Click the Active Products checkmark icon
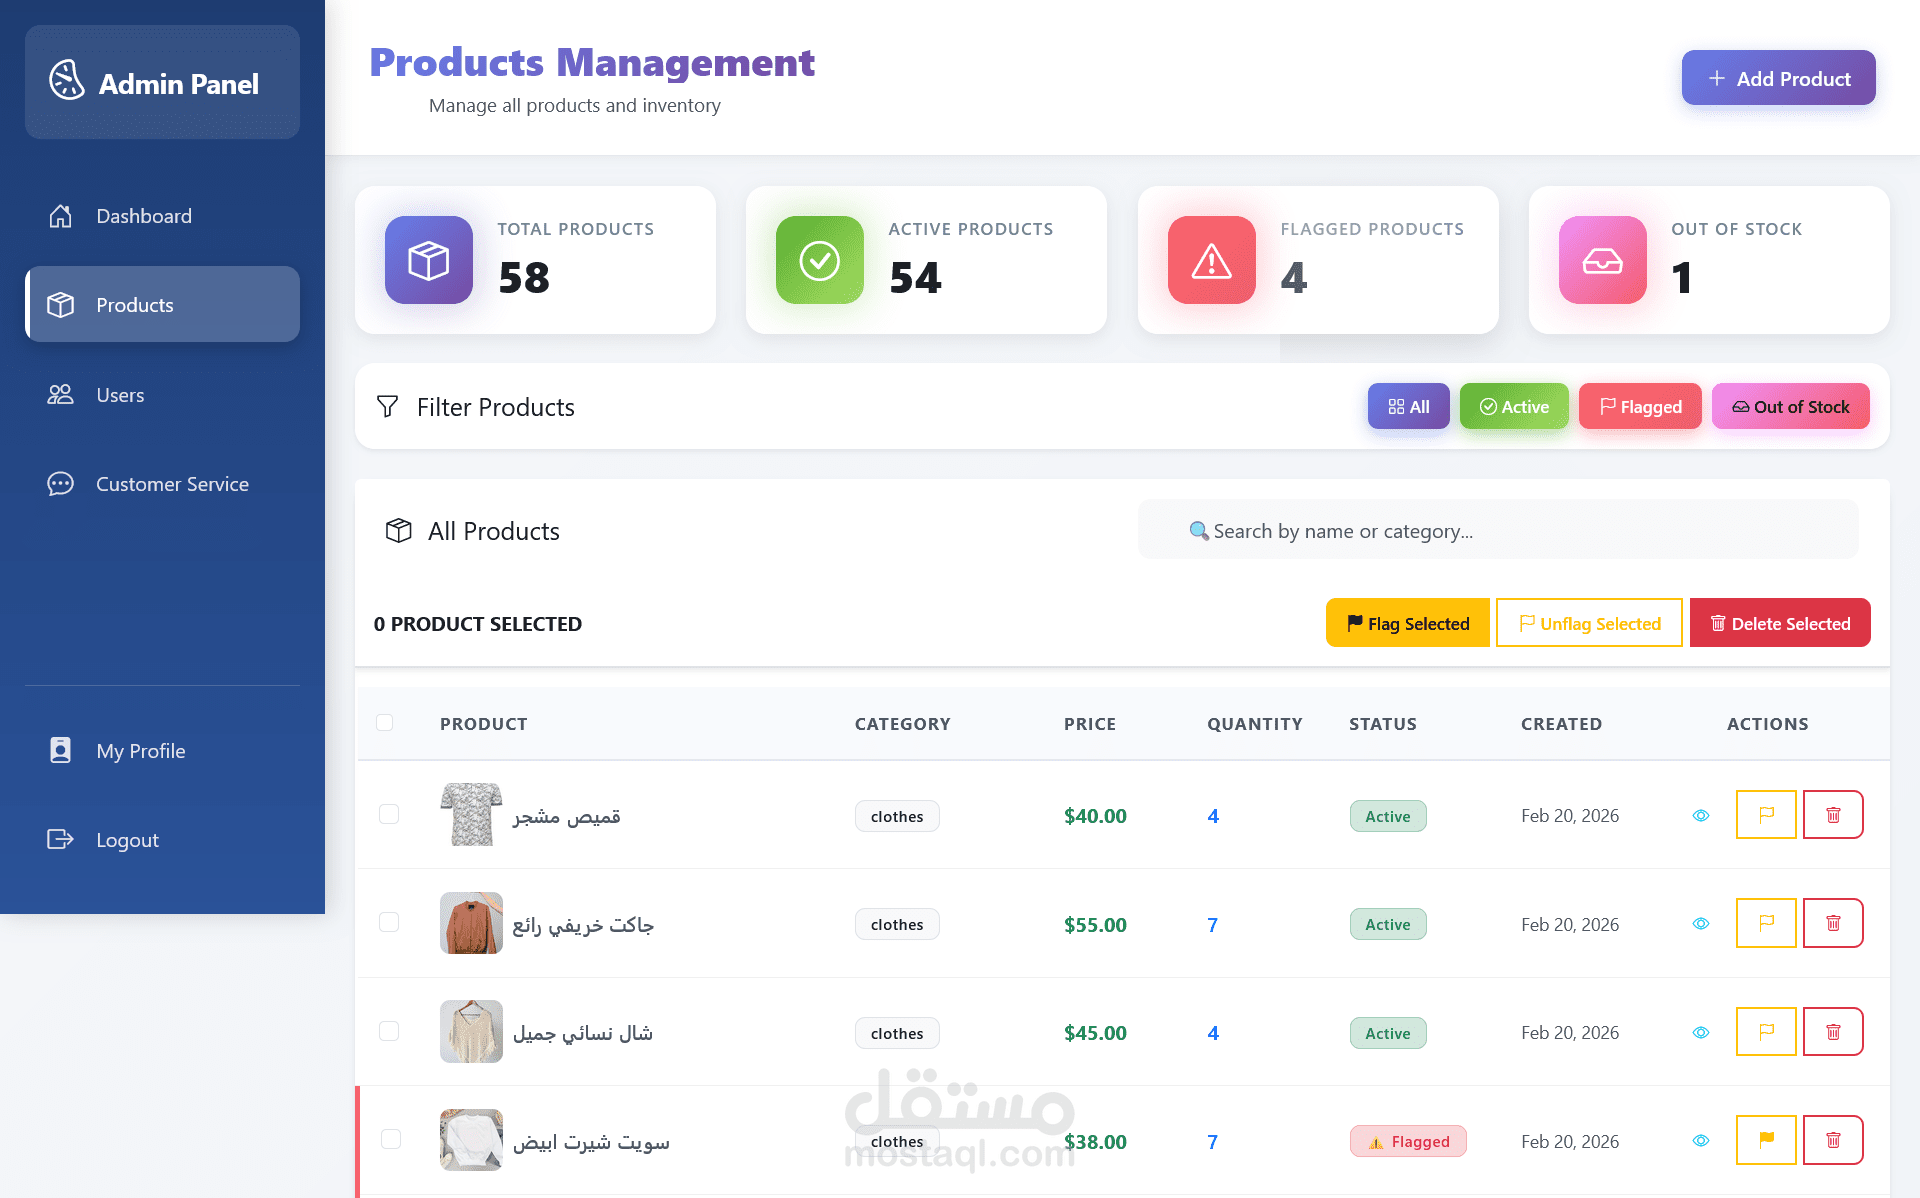 819,260
